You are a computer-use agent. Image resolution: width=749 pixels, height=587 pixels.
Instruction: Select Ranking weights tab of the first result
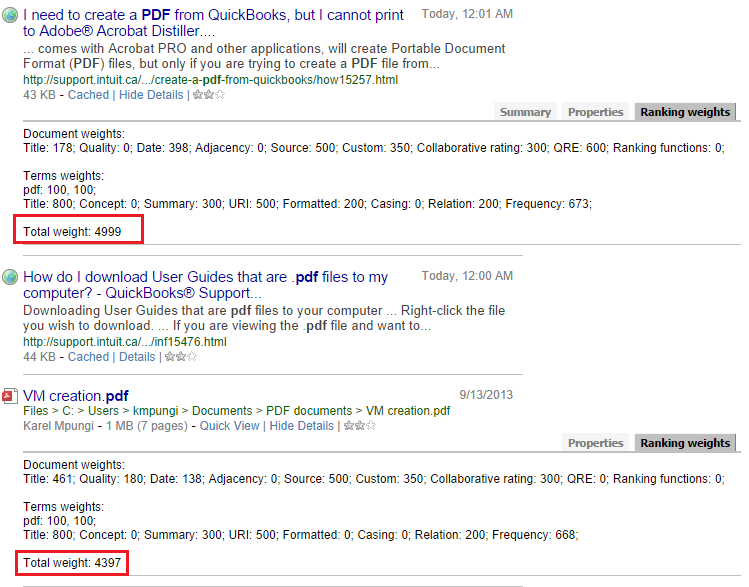[685, 111]
